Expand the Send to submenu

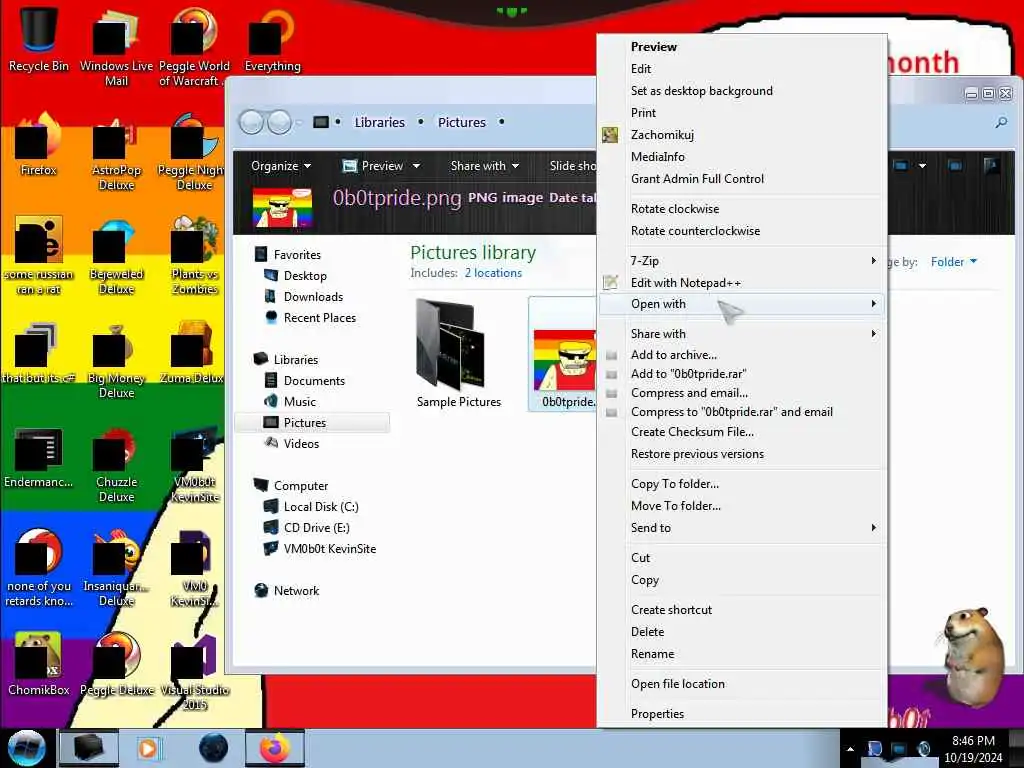[x=742, y=528]
